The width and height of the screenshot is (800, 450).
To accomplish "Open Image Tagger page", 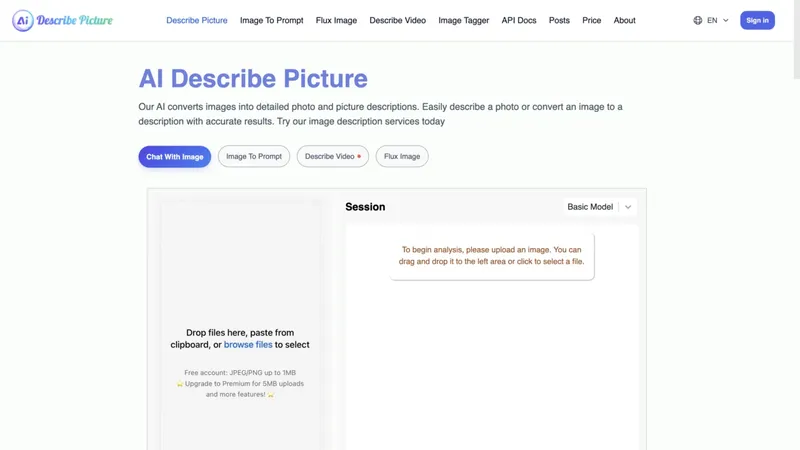I will coord(463,20).
